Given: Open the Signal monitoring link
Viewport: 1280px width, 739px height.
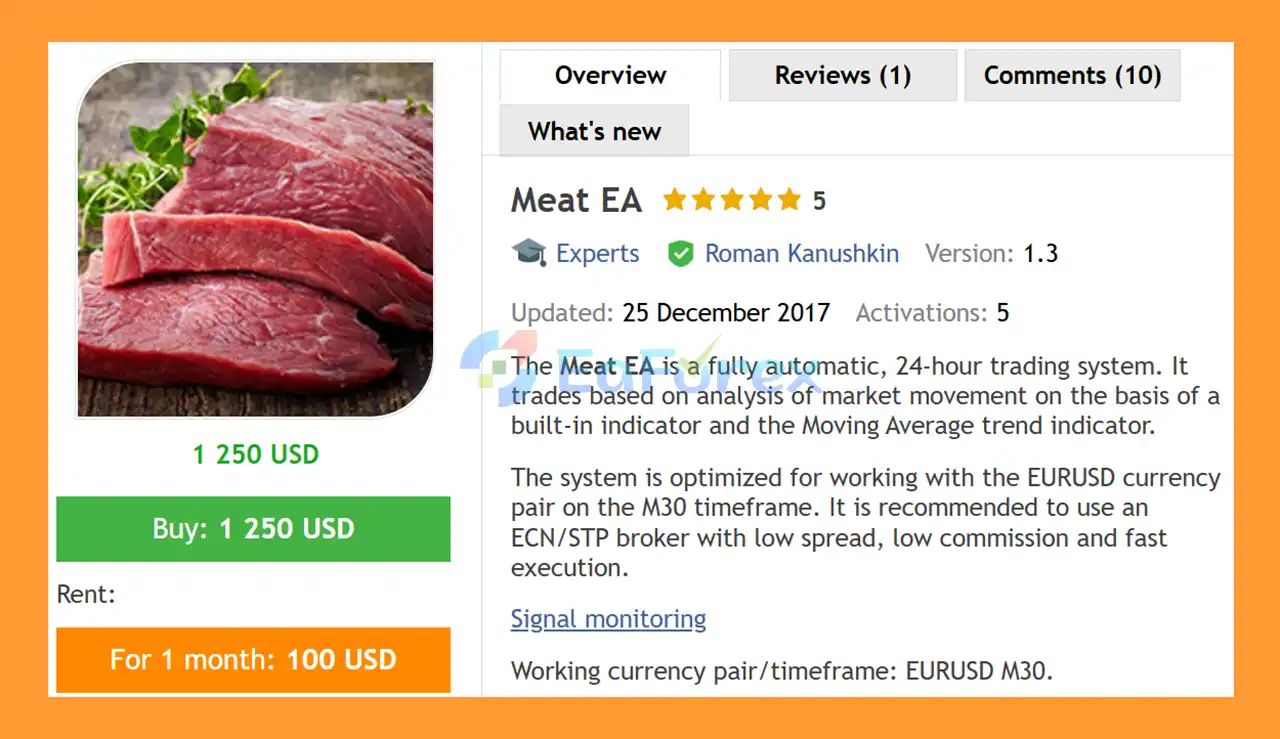Looking at the screenshot, I should pos(608,619).
